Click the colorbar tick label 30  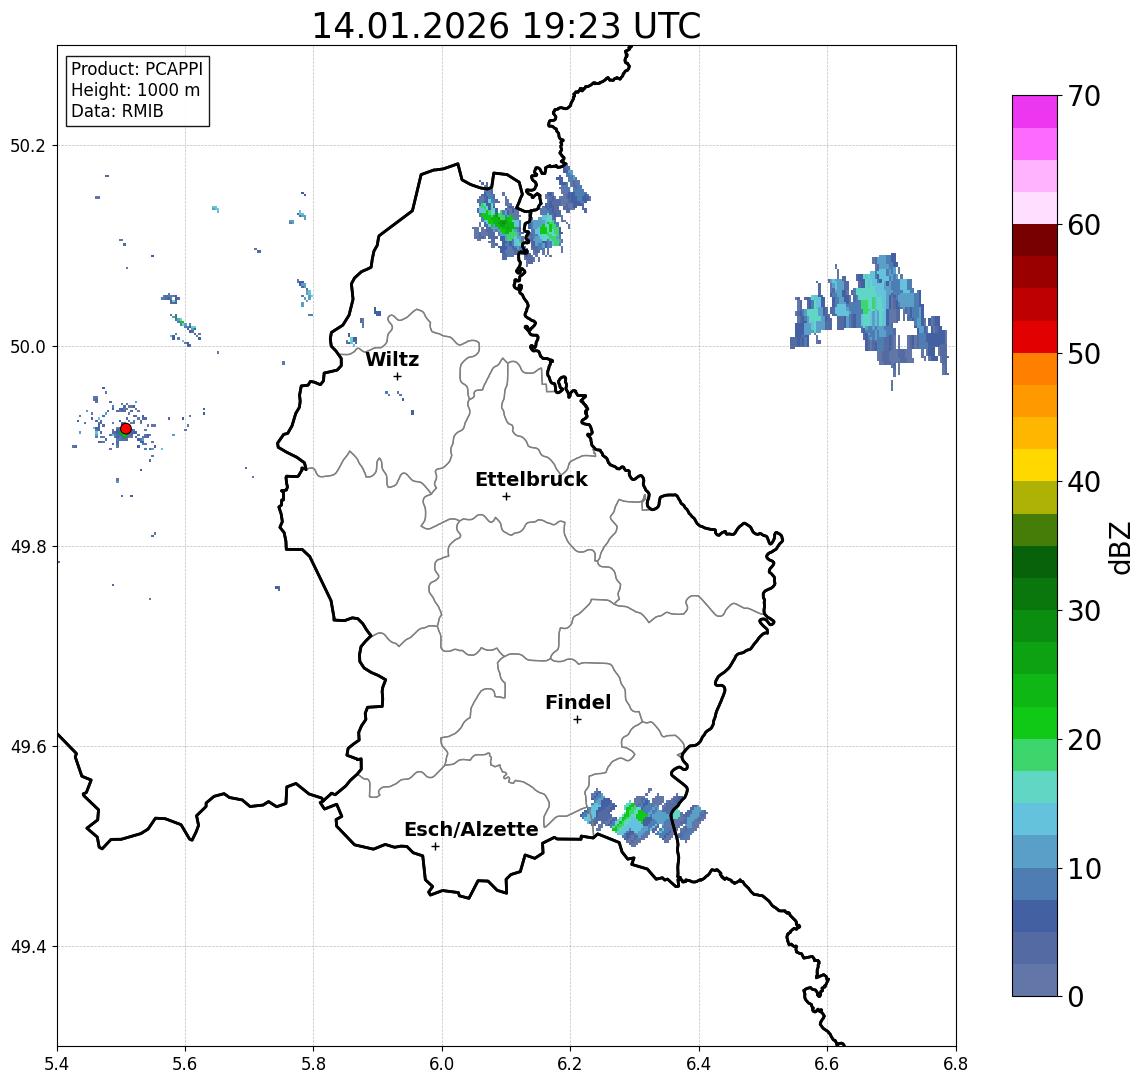pos(1084,611)
